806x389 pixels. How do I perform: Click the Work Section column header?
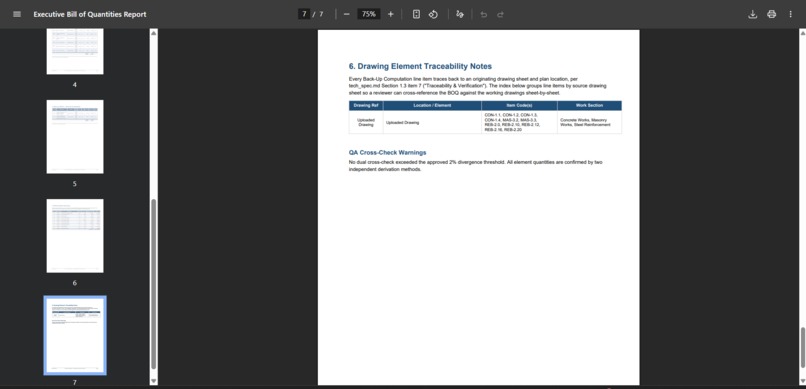[x=590, y=105]
